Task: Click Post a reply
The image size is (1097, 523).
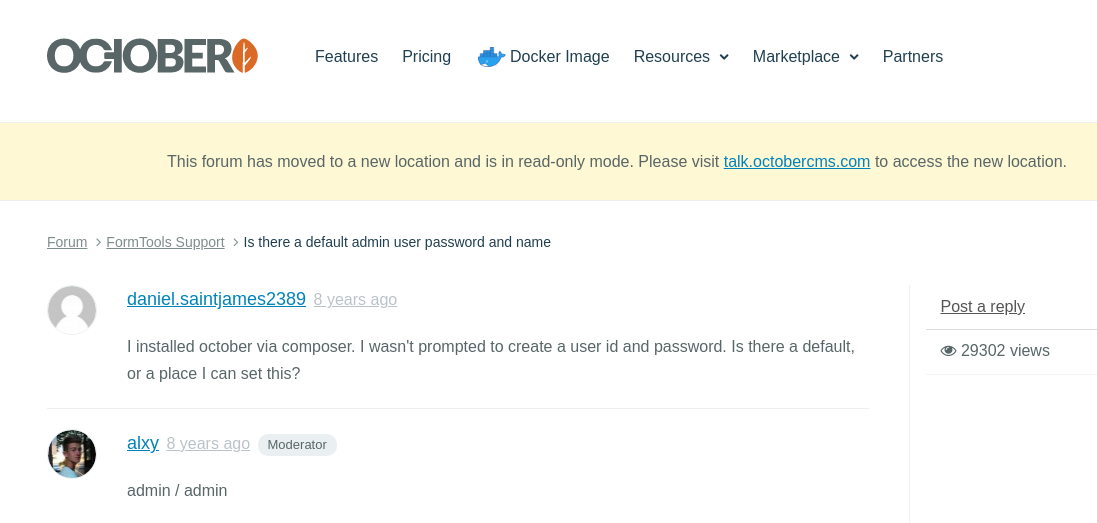Action: (x=982, y=307)
